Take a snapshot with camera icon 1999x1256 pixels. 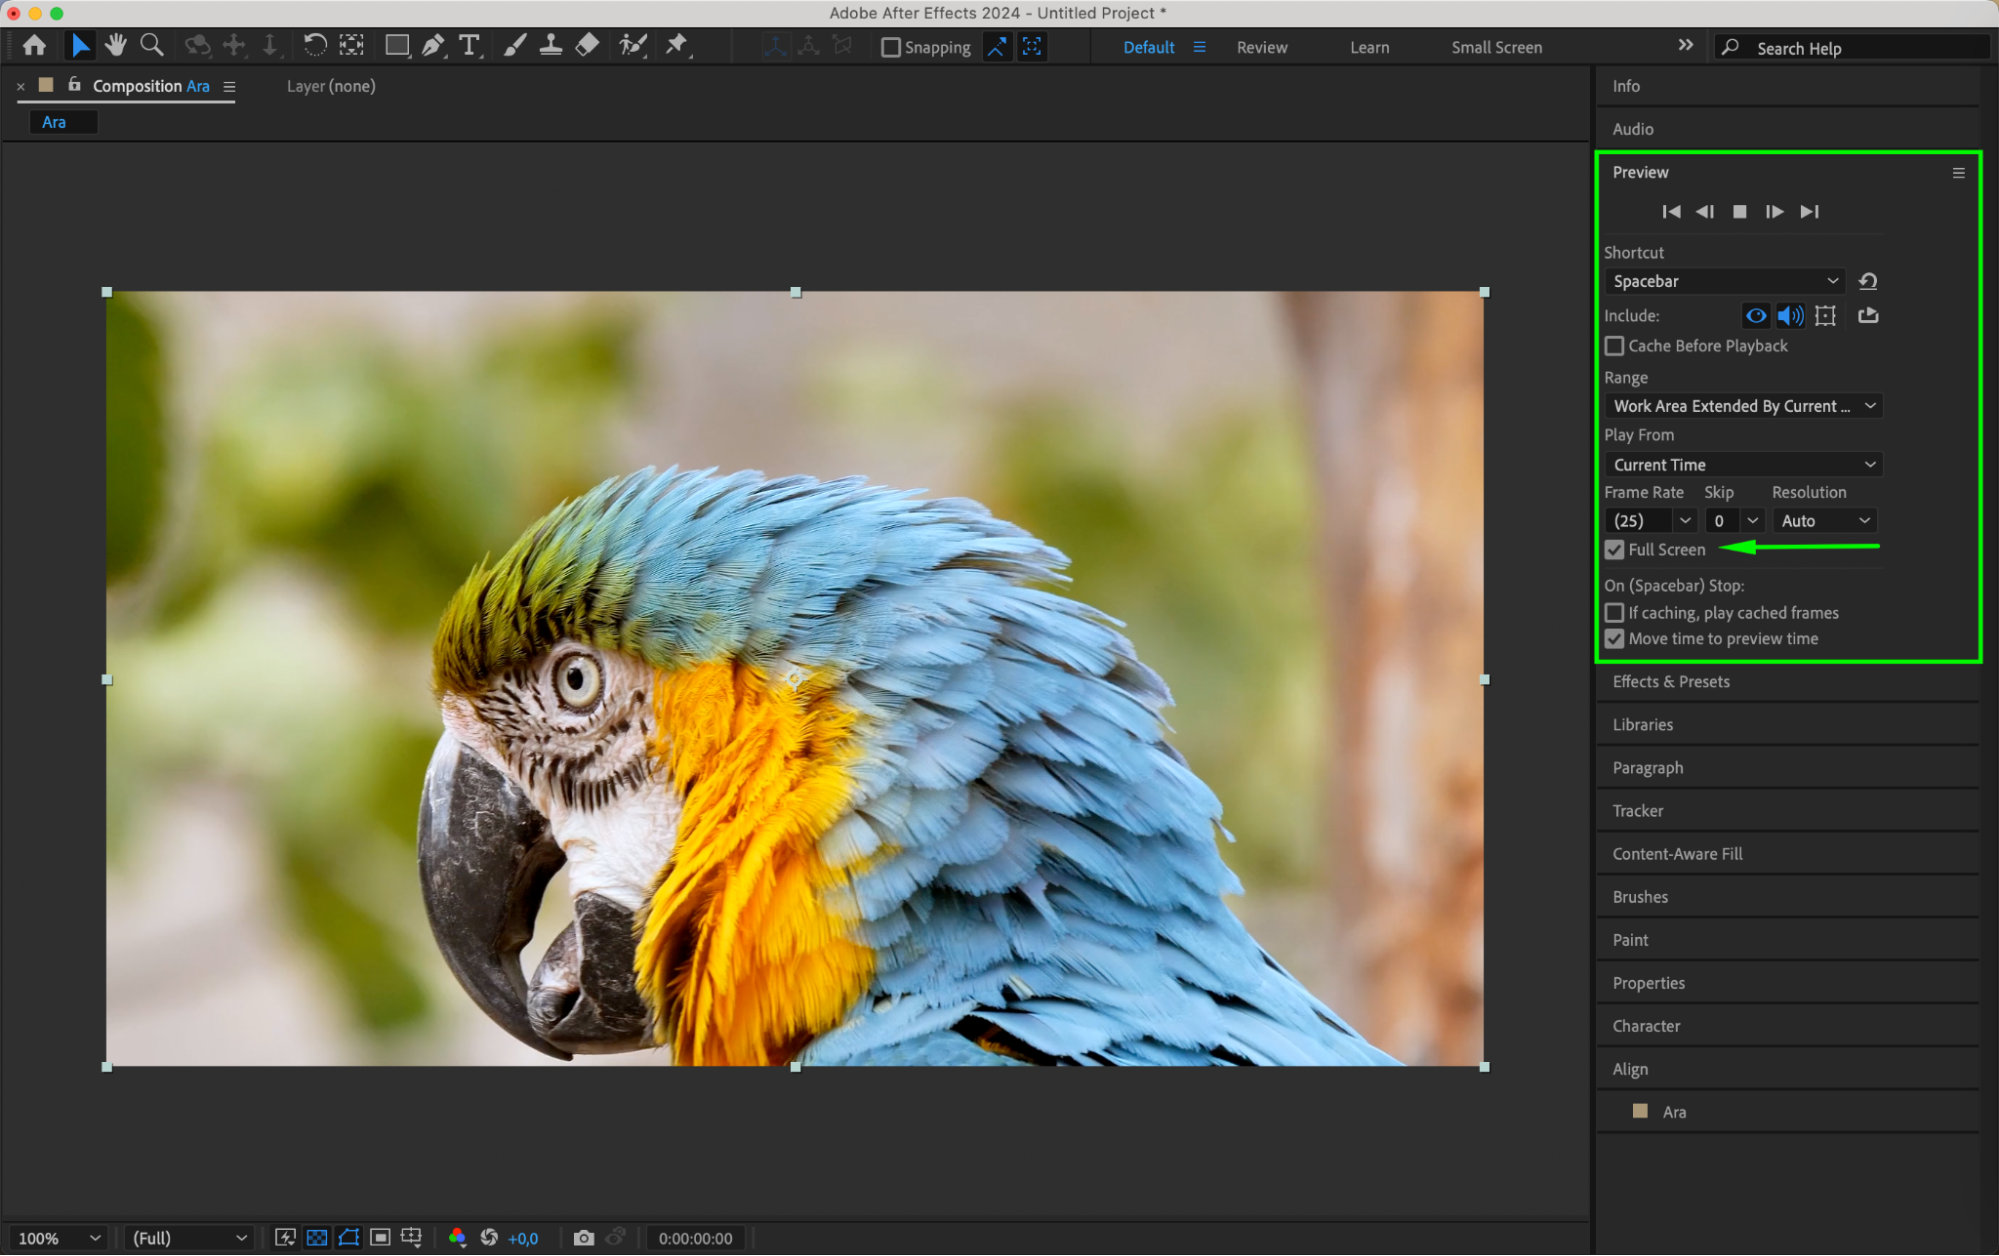(x=583, y=1238)
